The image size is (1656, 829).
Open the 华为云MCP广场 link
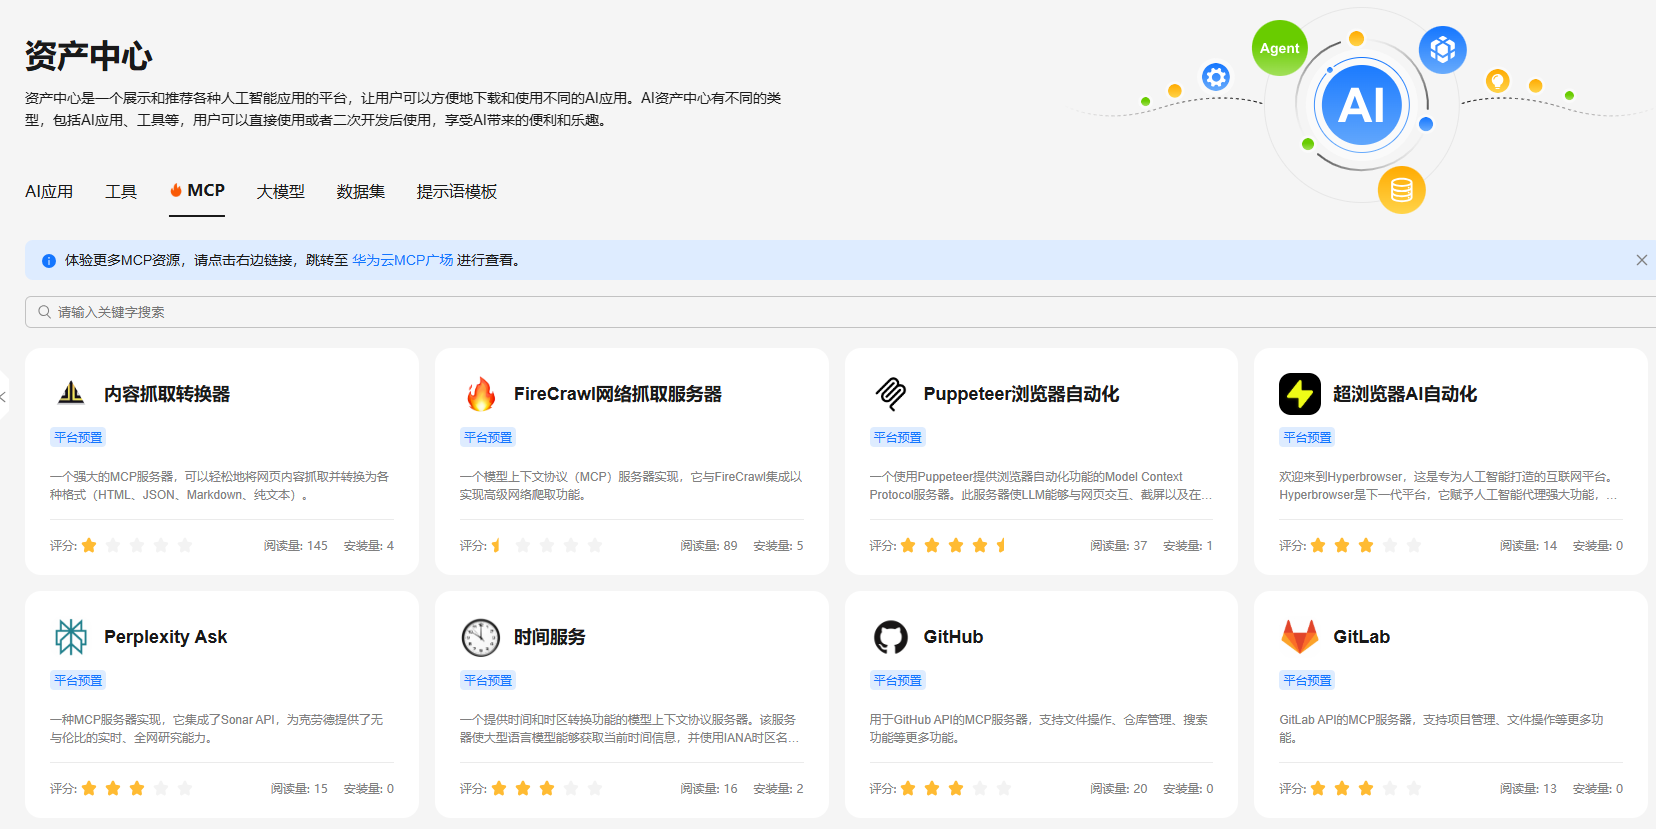point(402,260)
